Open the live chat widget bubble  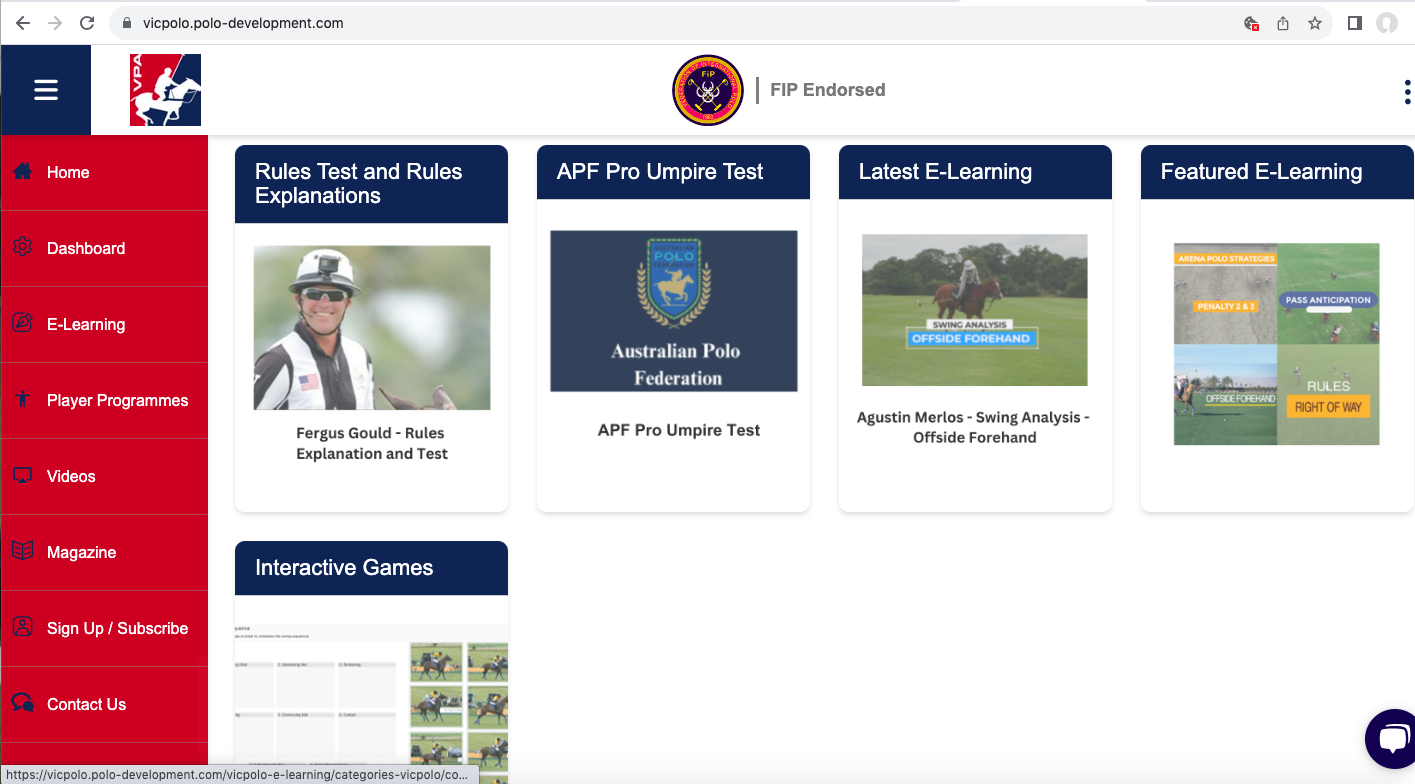point(1391,740)
